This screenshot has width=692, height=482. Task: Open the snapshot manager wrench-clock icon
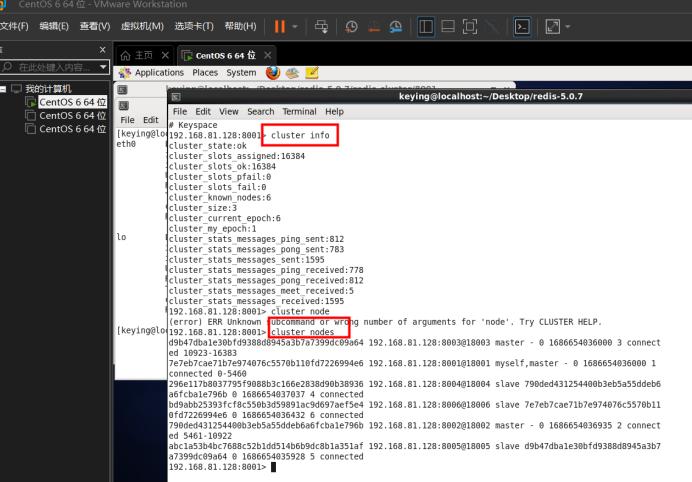[395, 26]
